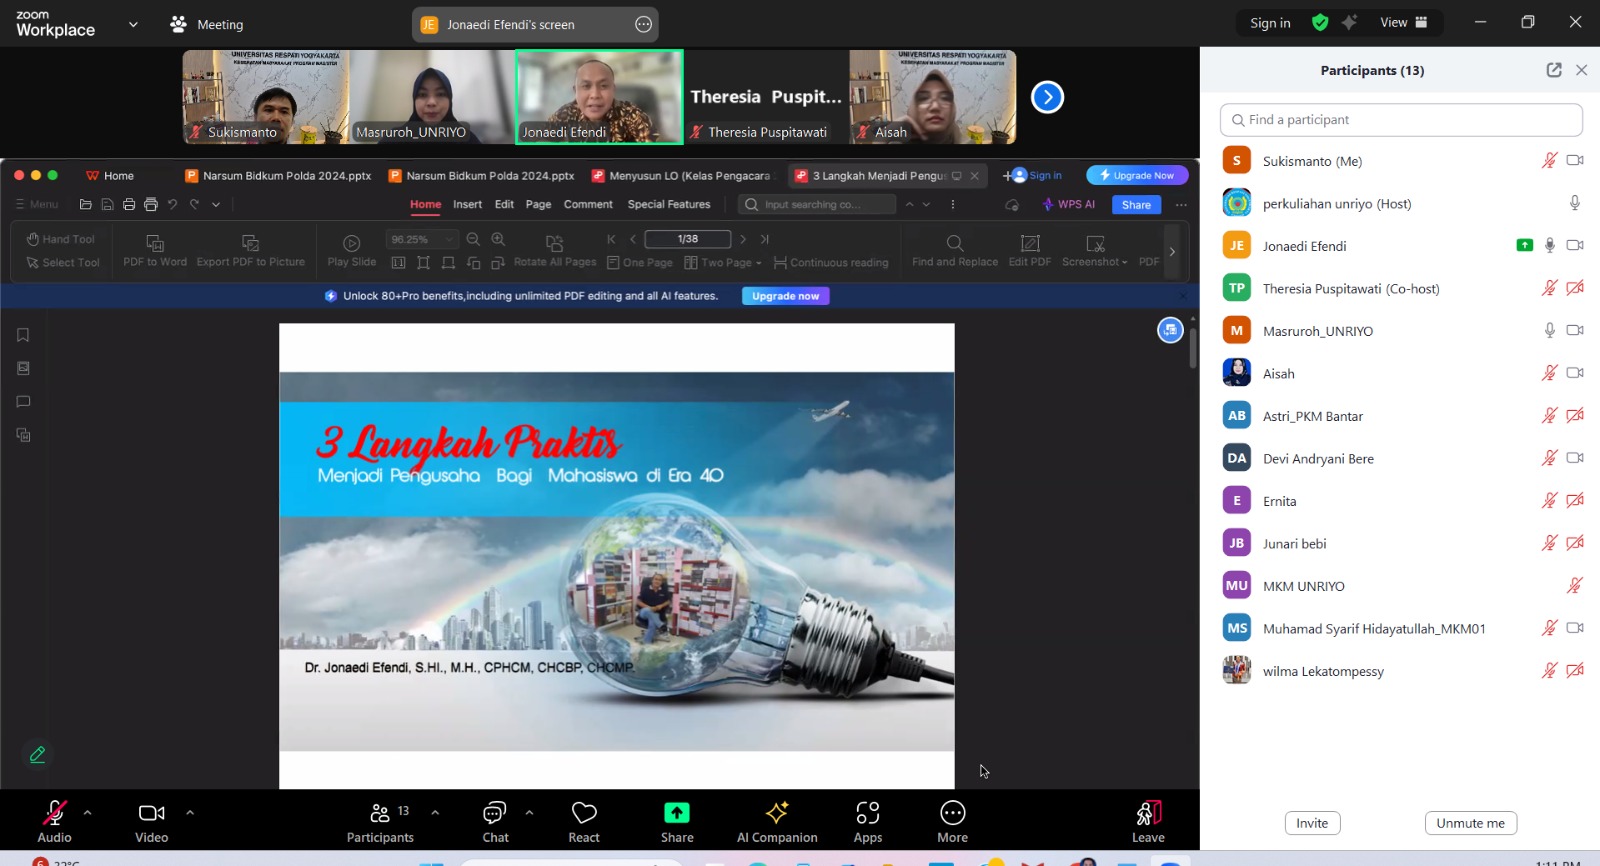Click the Unmute me button
This screenshot has height=866, width=1600.
click(1470, 823)
